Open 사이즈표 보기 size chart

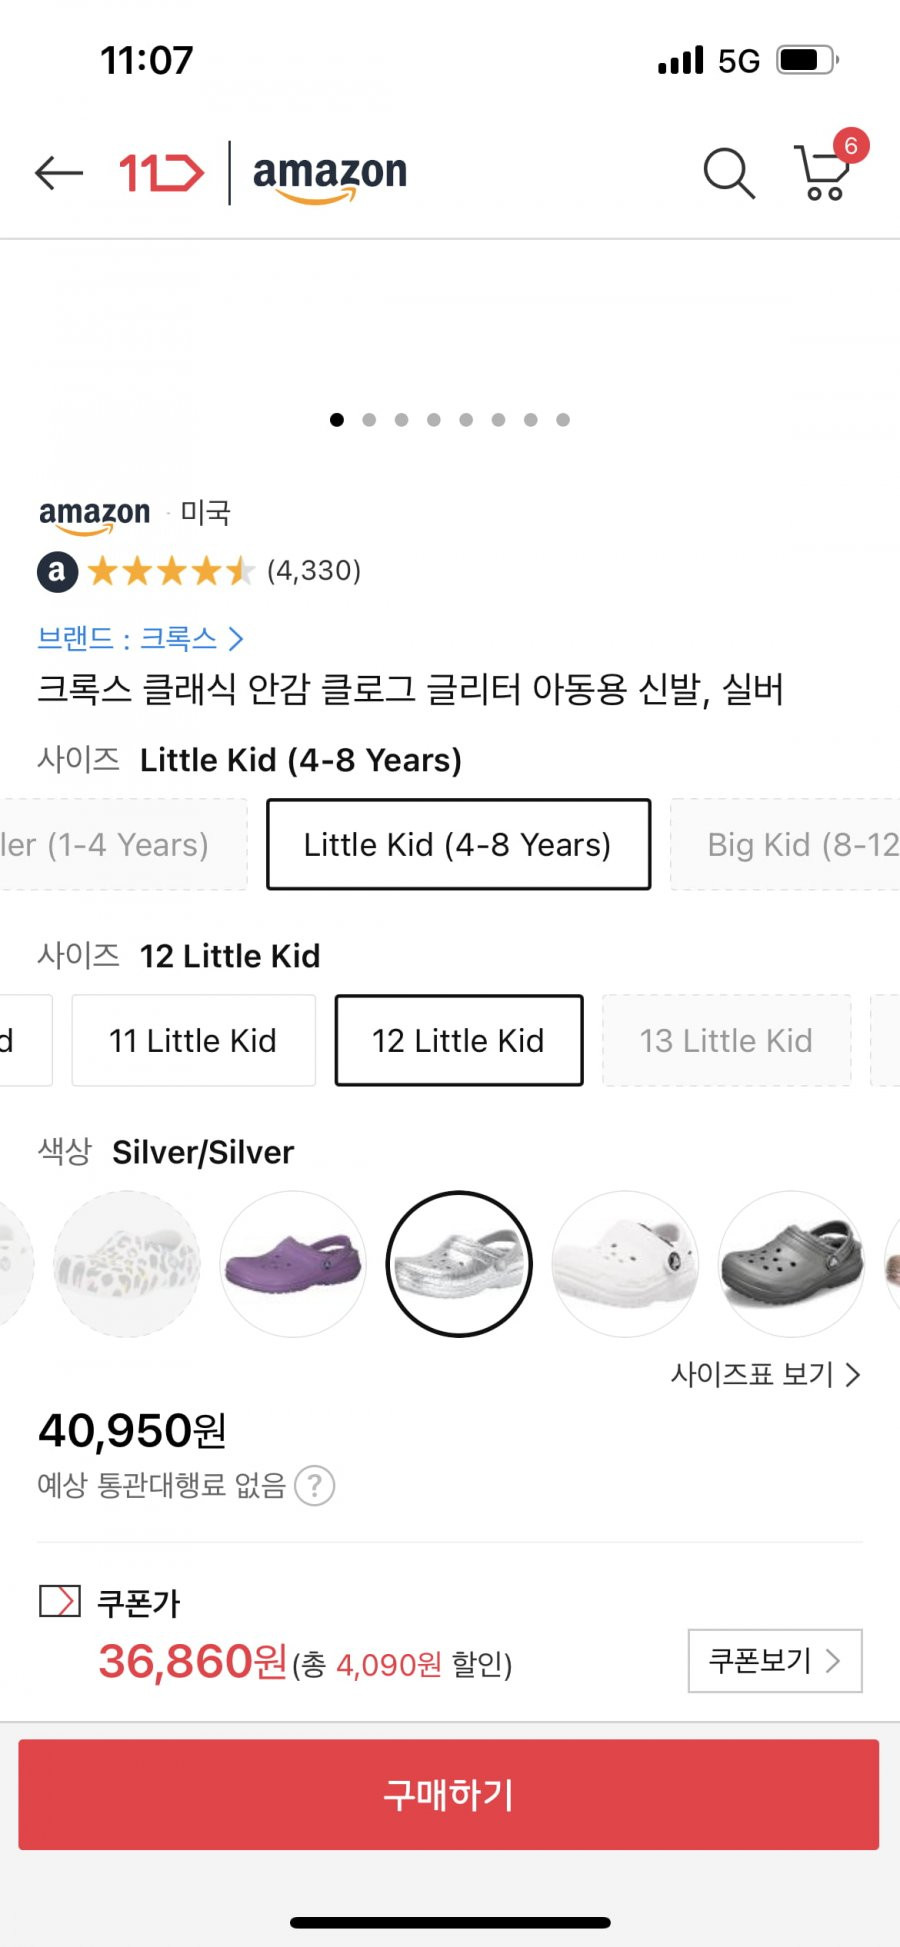765,1374
